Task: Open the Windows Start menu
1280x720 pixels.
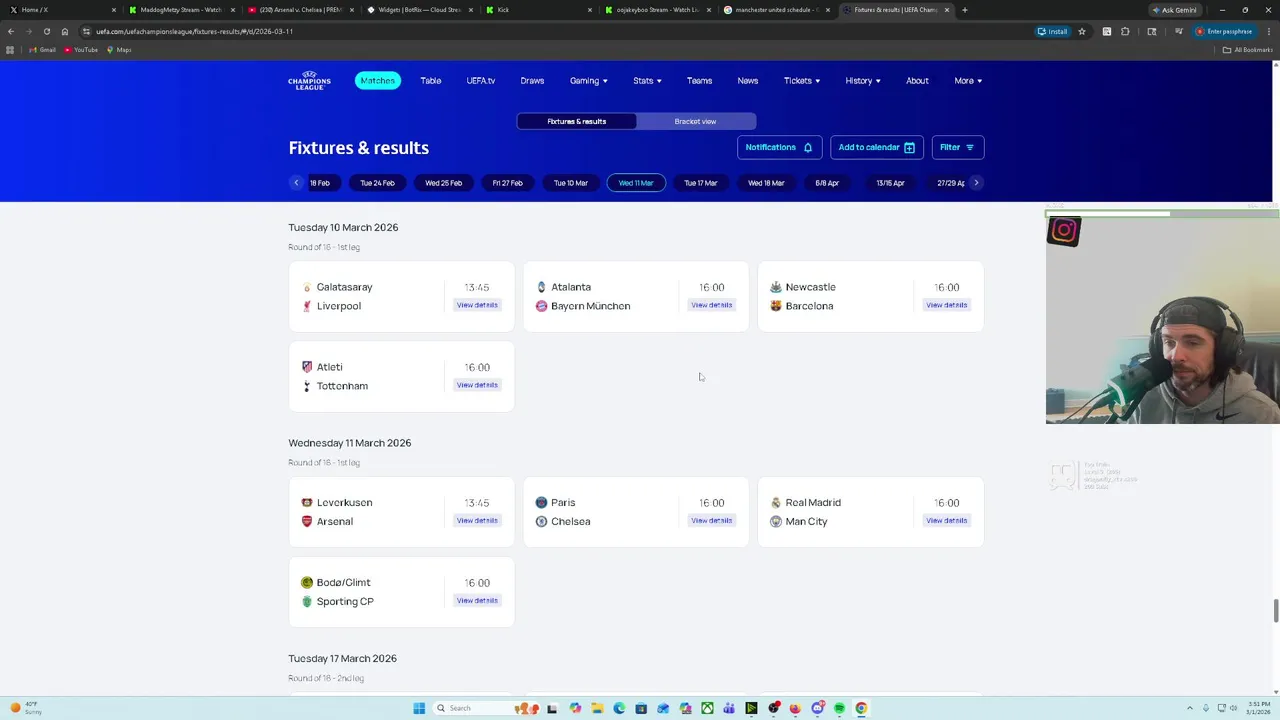Action: pos(419,708)
